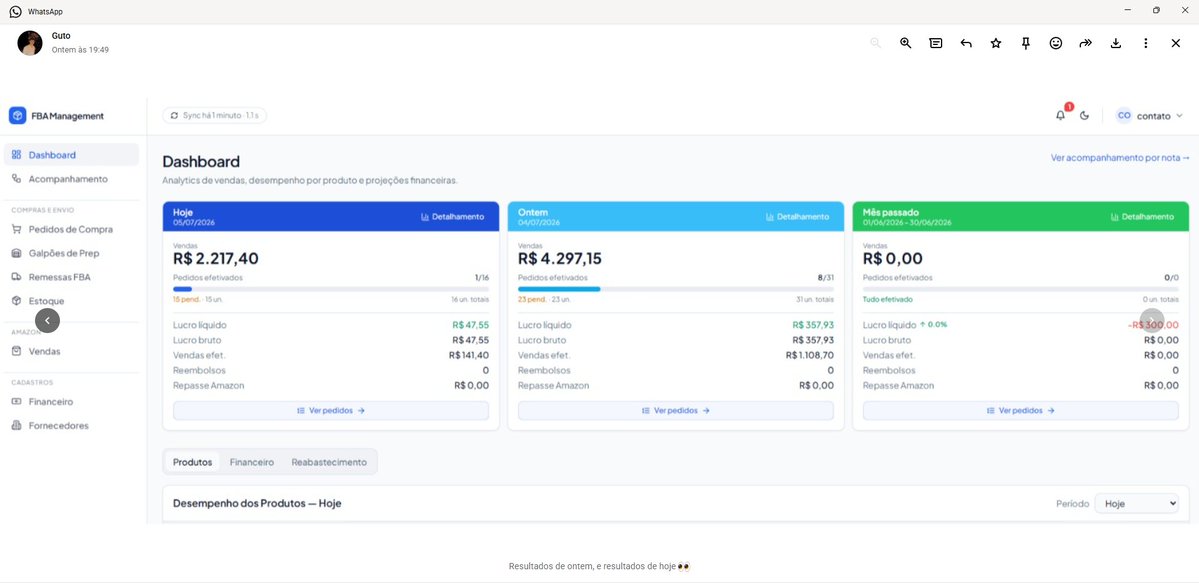1199x583 pixels.
Task: Open notifications bell with red badge
Action: click(1061, 115)
